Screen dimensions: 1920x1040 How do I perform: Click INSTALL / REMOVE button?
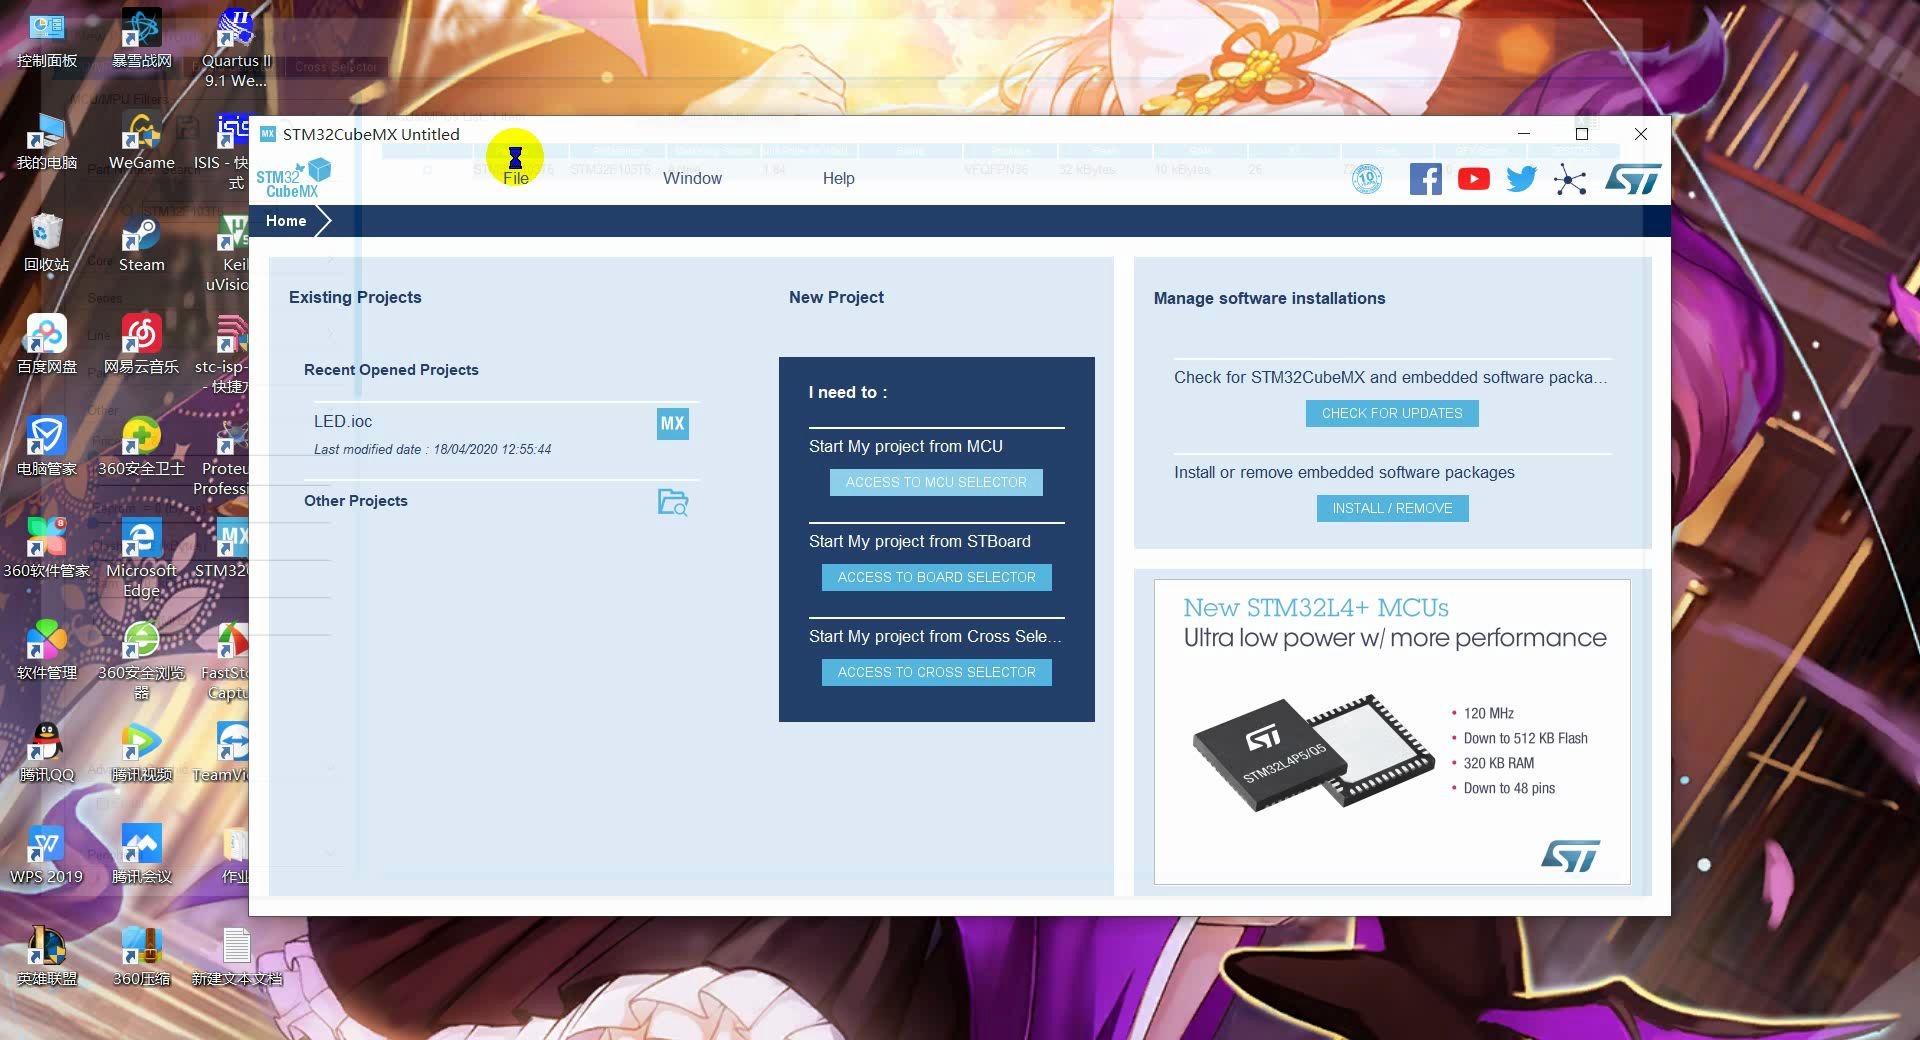(1392, 508)
